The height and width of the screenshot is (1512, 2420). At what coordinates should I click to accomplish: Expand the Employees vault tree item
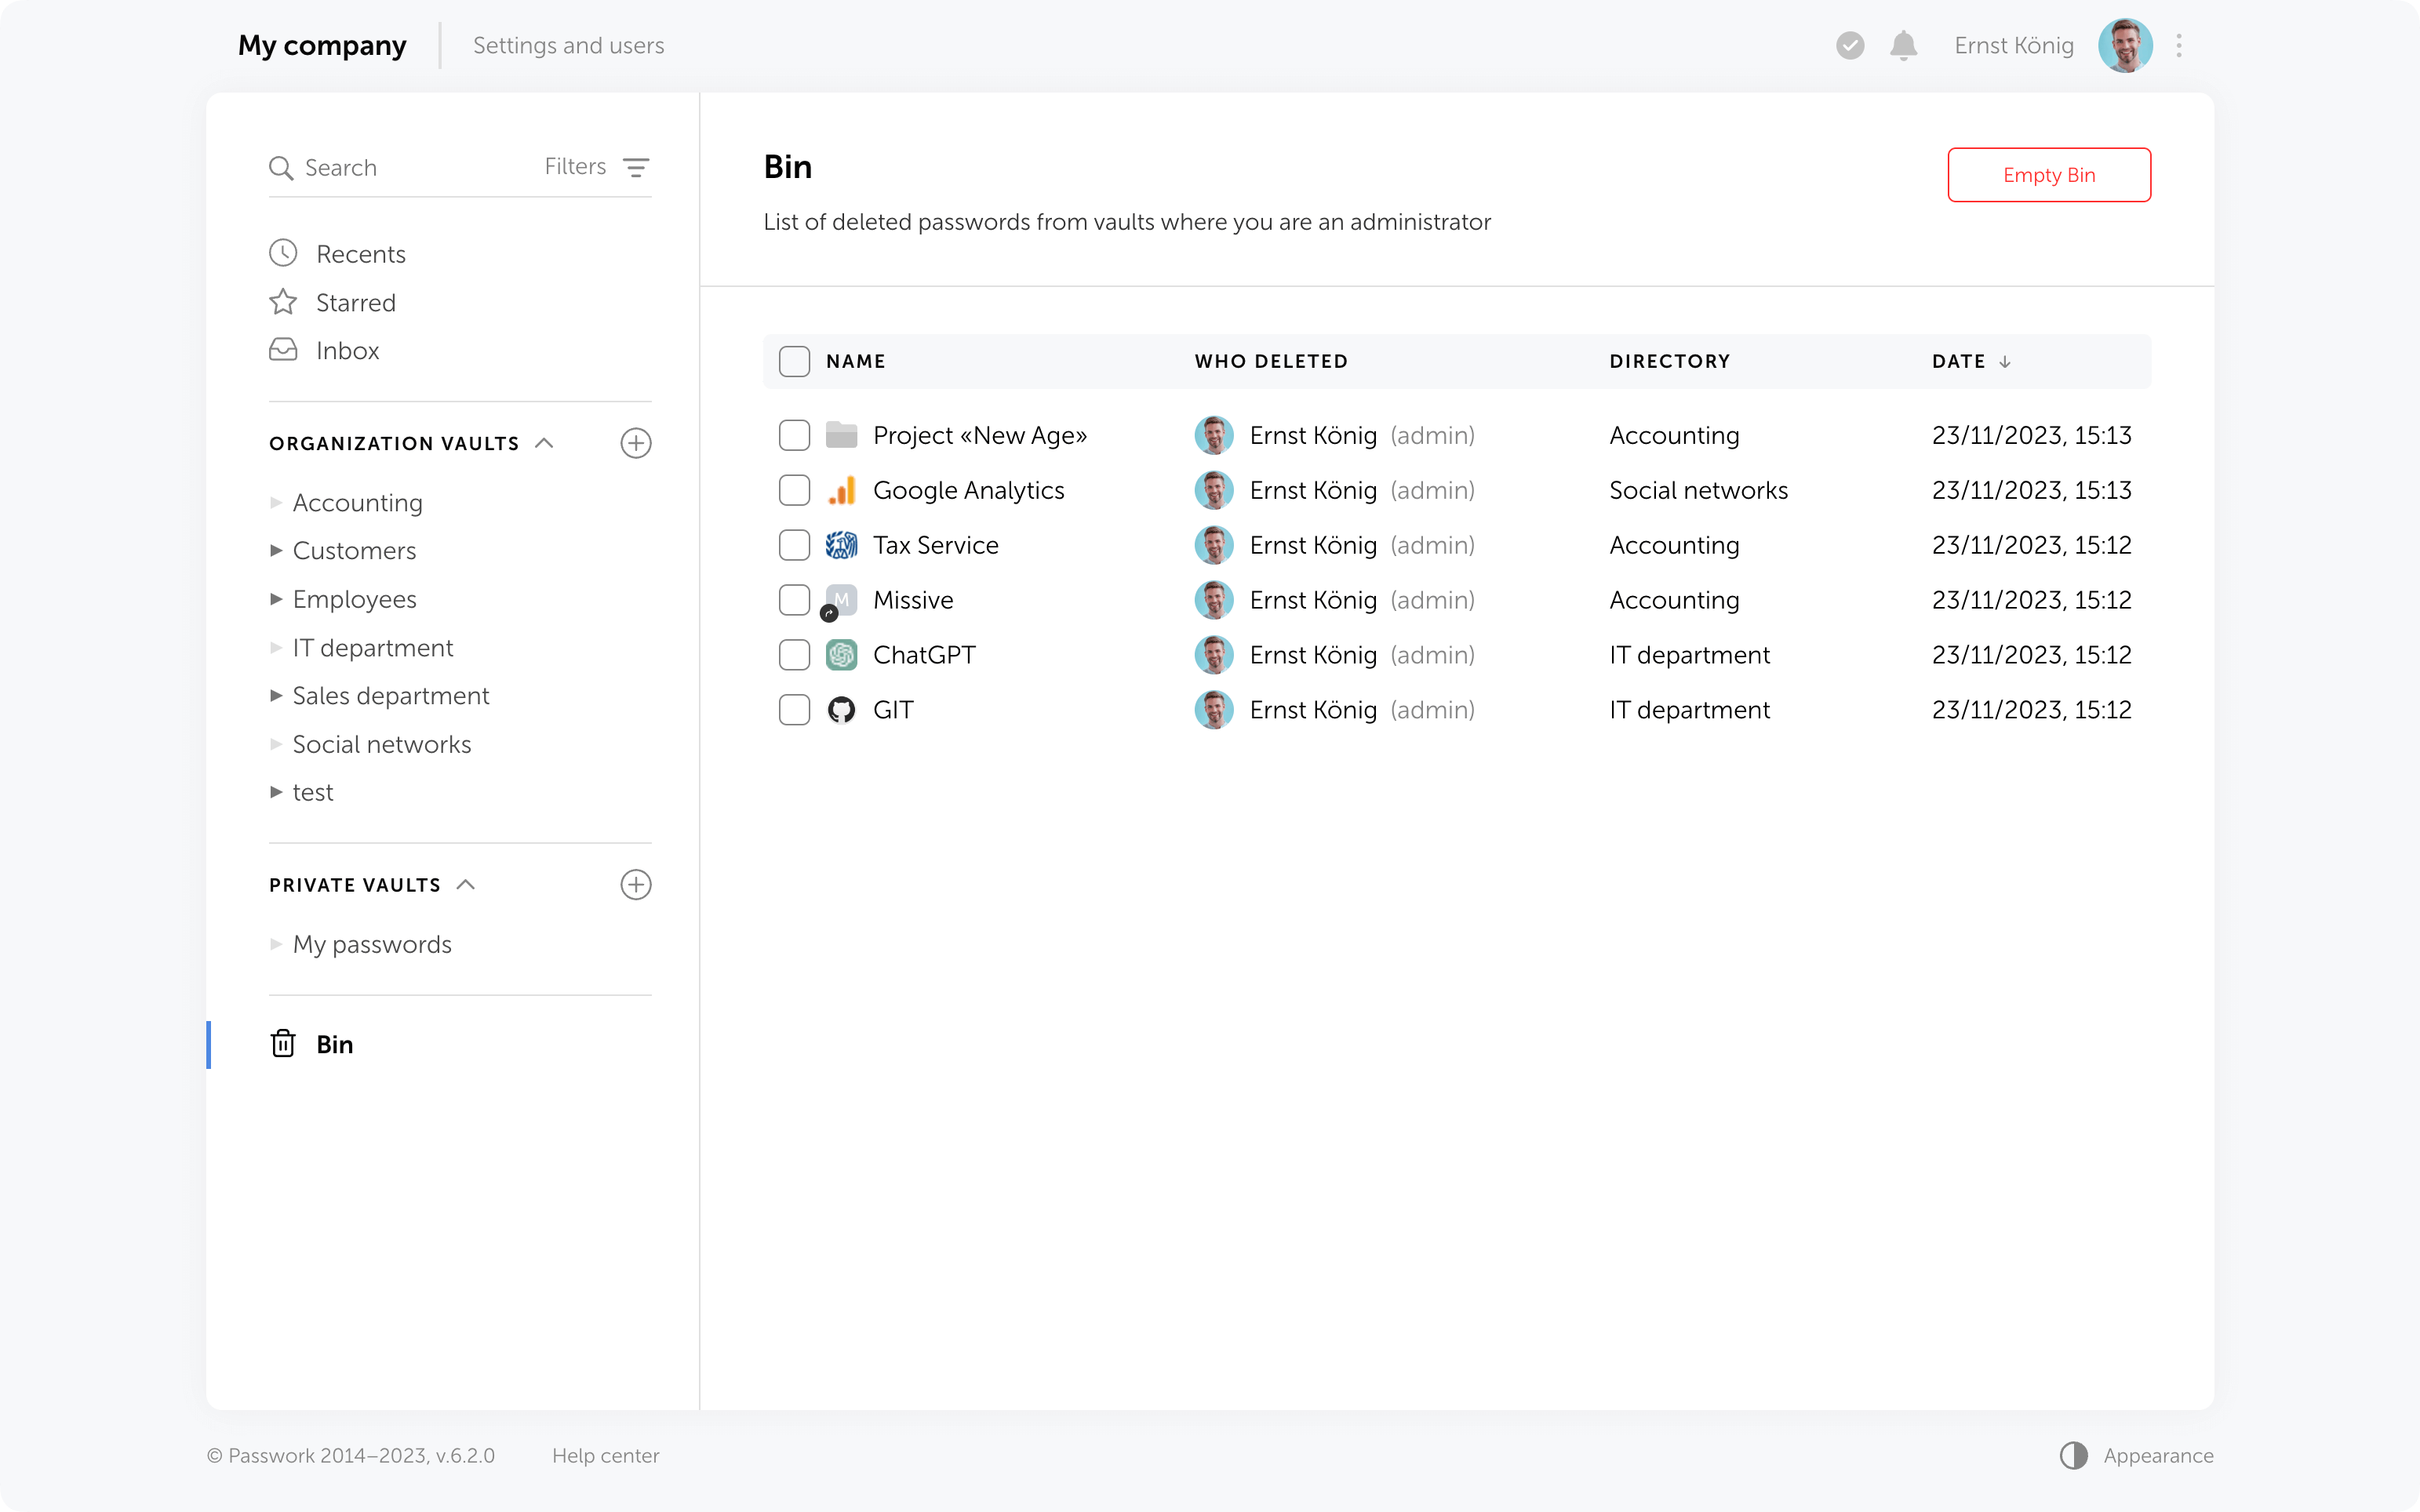pyautogui.click(x=276, y=599)
